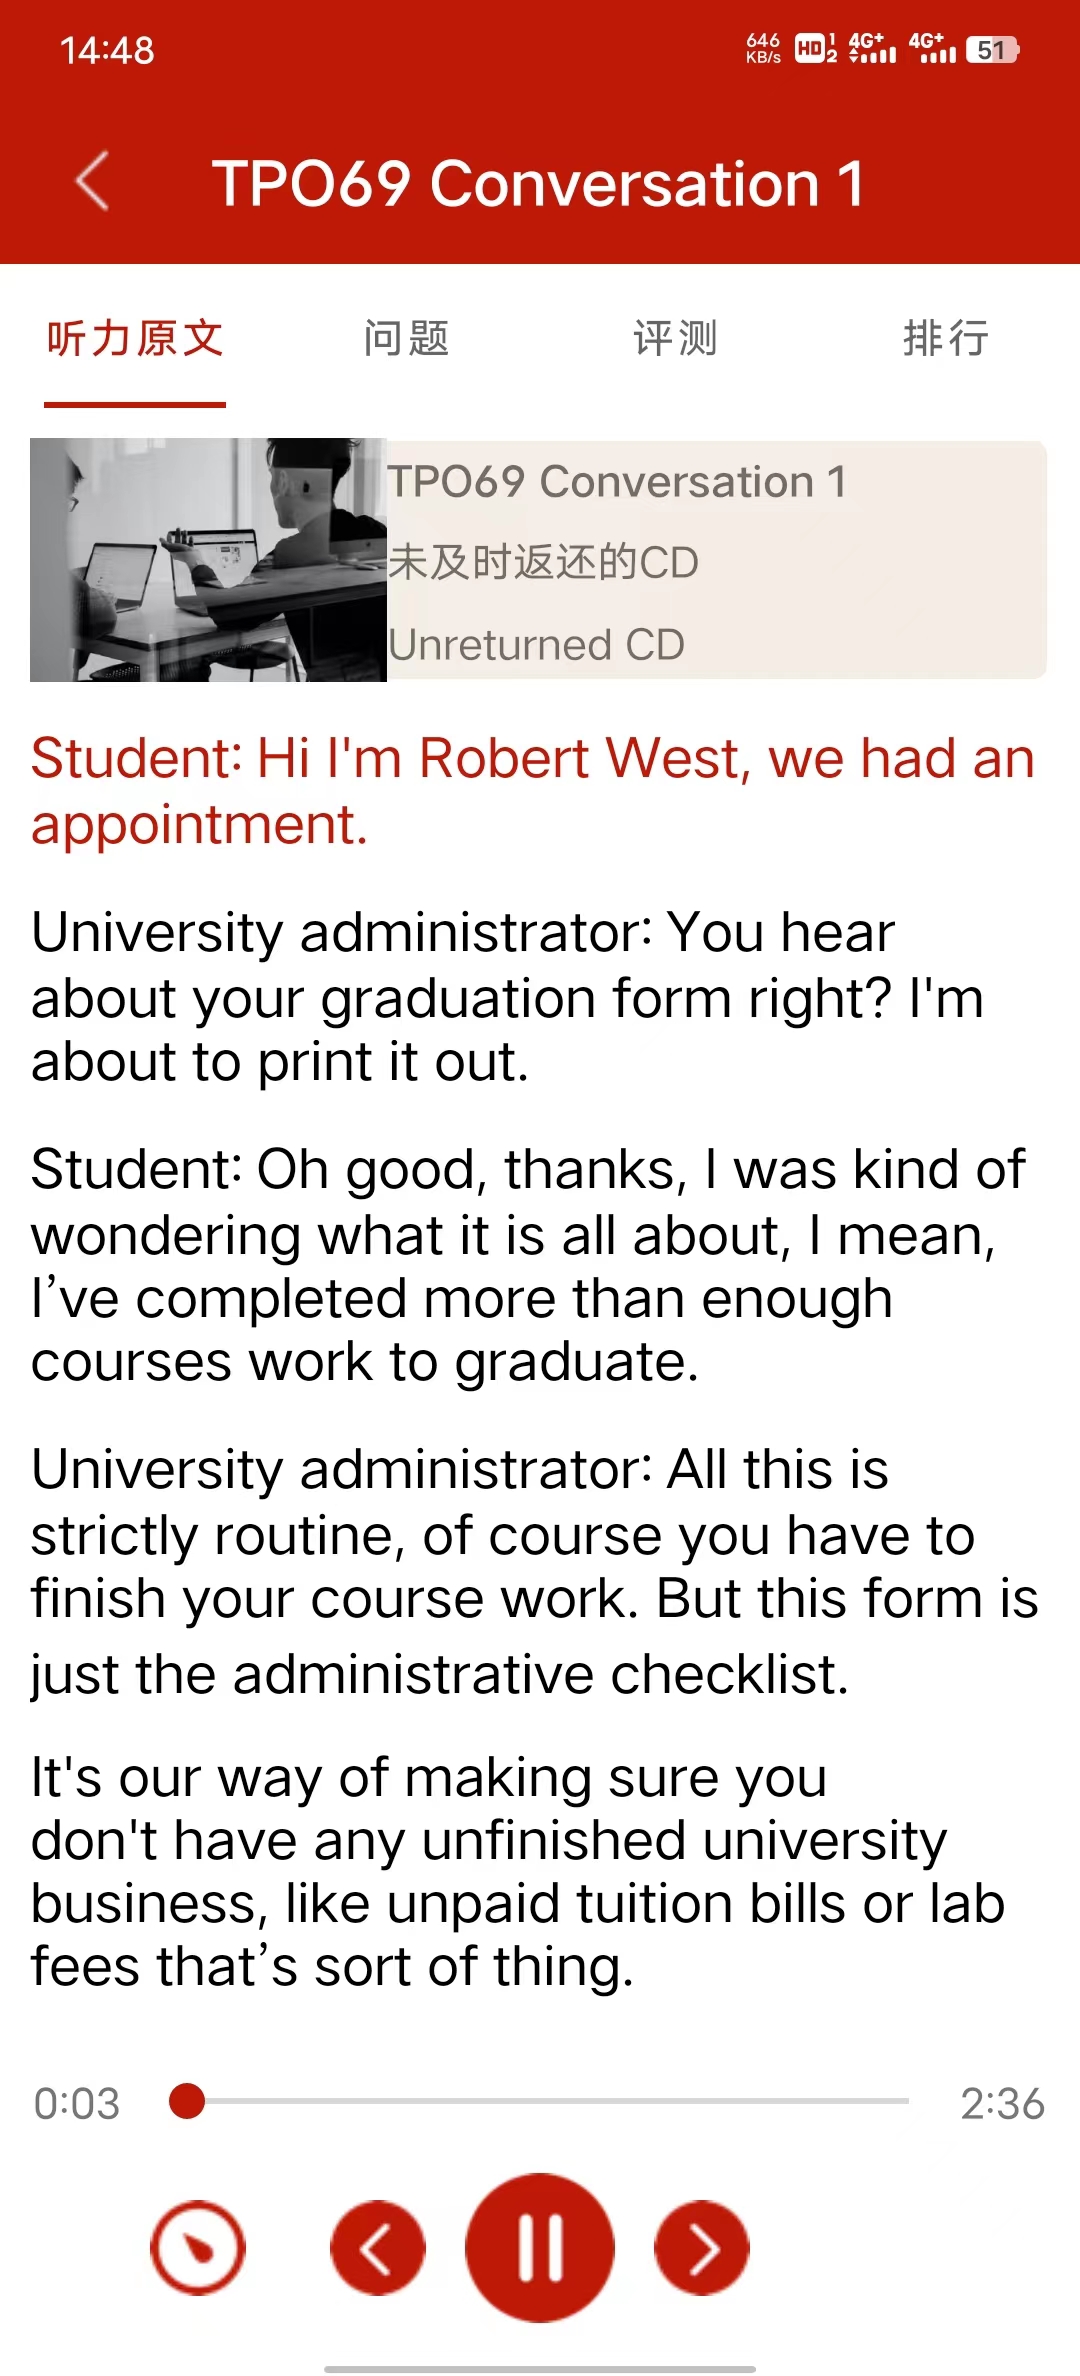This screenshot has width=1080, height=2376.
Task: Tap the 'unpaid tuition bills' paragraph
Action: pyautogui.click(x=520, y=1872)
